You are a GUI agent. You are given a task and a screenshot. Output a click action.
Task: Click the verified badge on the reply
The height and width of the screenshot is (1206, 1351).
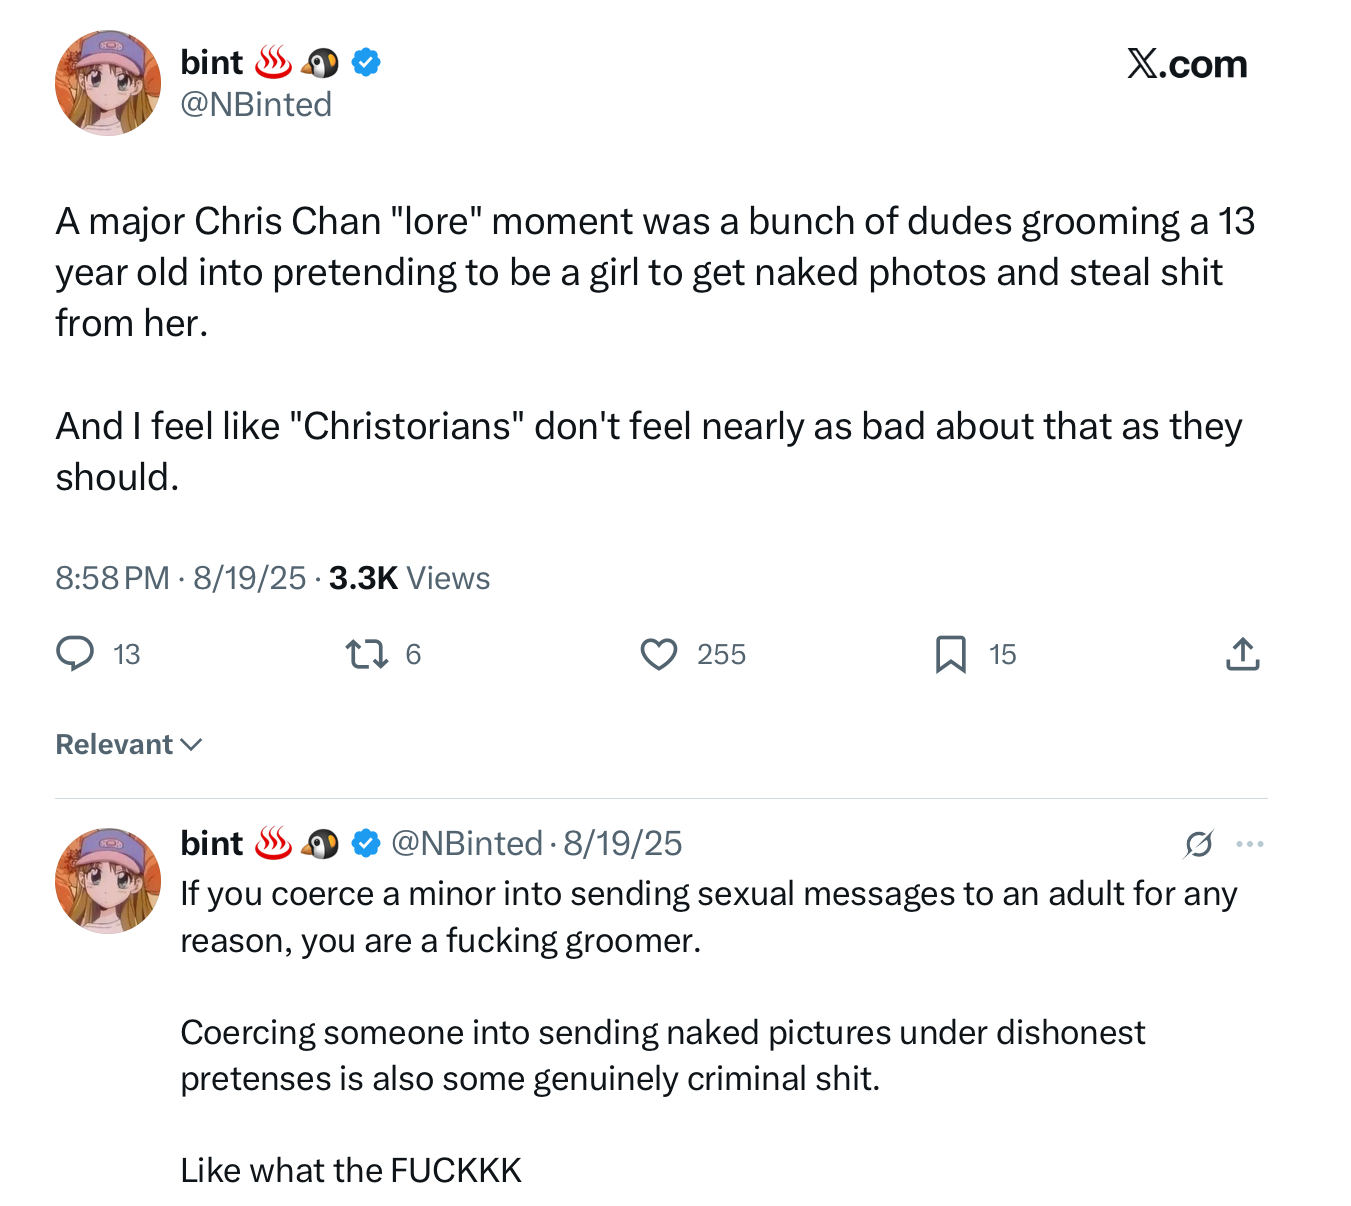point(367,844)
